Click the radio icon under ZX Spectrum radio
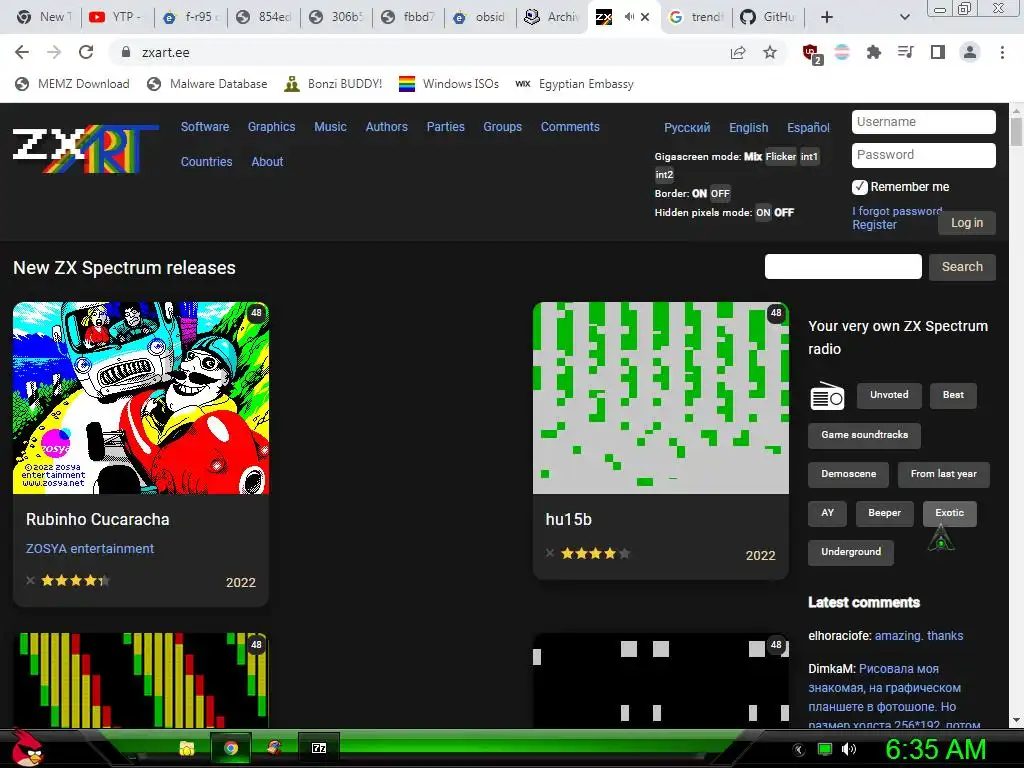 827,396
